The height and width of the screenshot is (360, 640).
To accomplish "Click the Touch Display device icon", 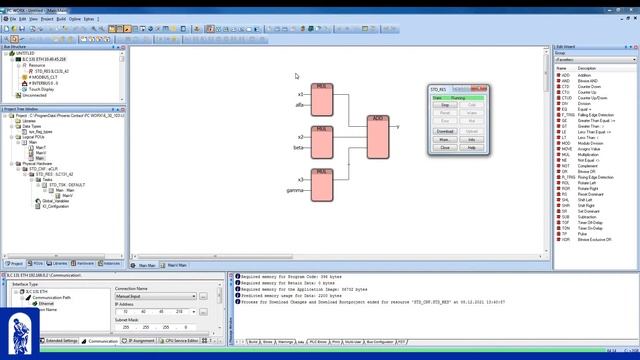I will [24, 89].
